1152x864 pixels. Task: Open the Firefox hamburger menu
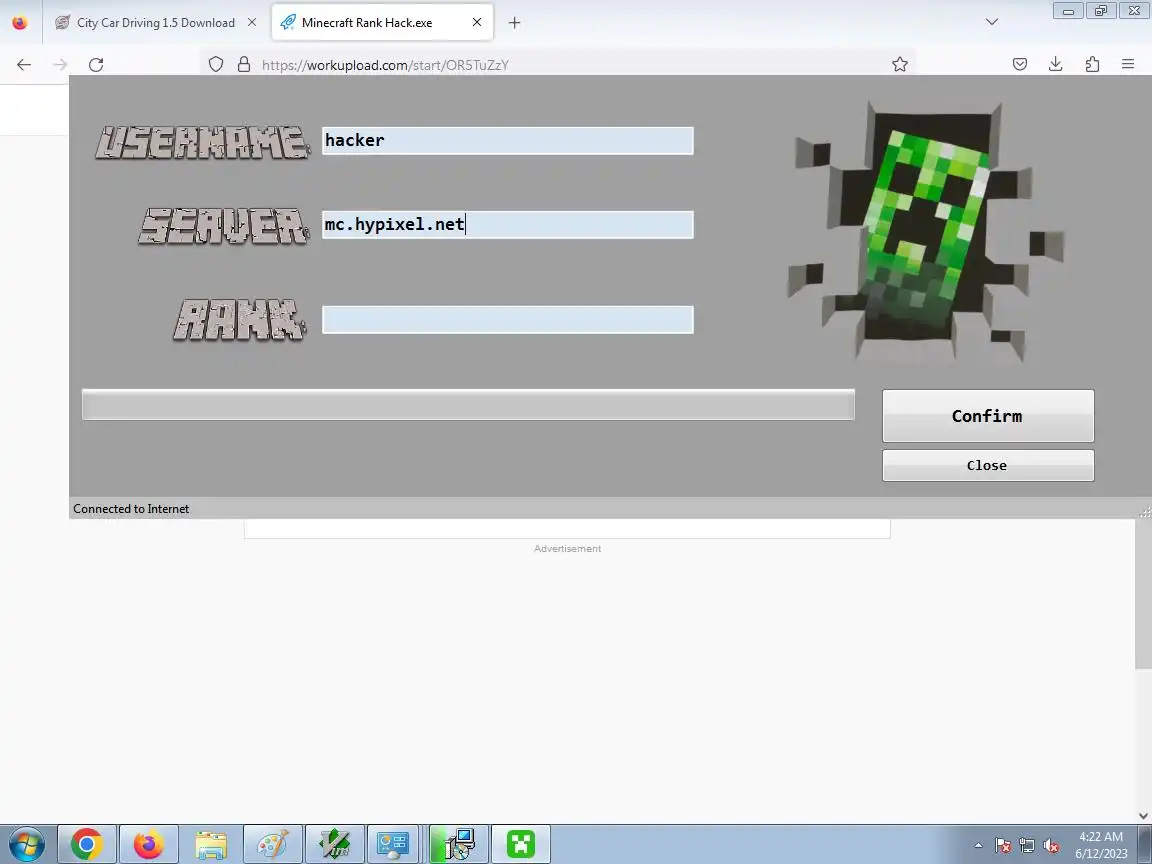tap(1128, 65)
